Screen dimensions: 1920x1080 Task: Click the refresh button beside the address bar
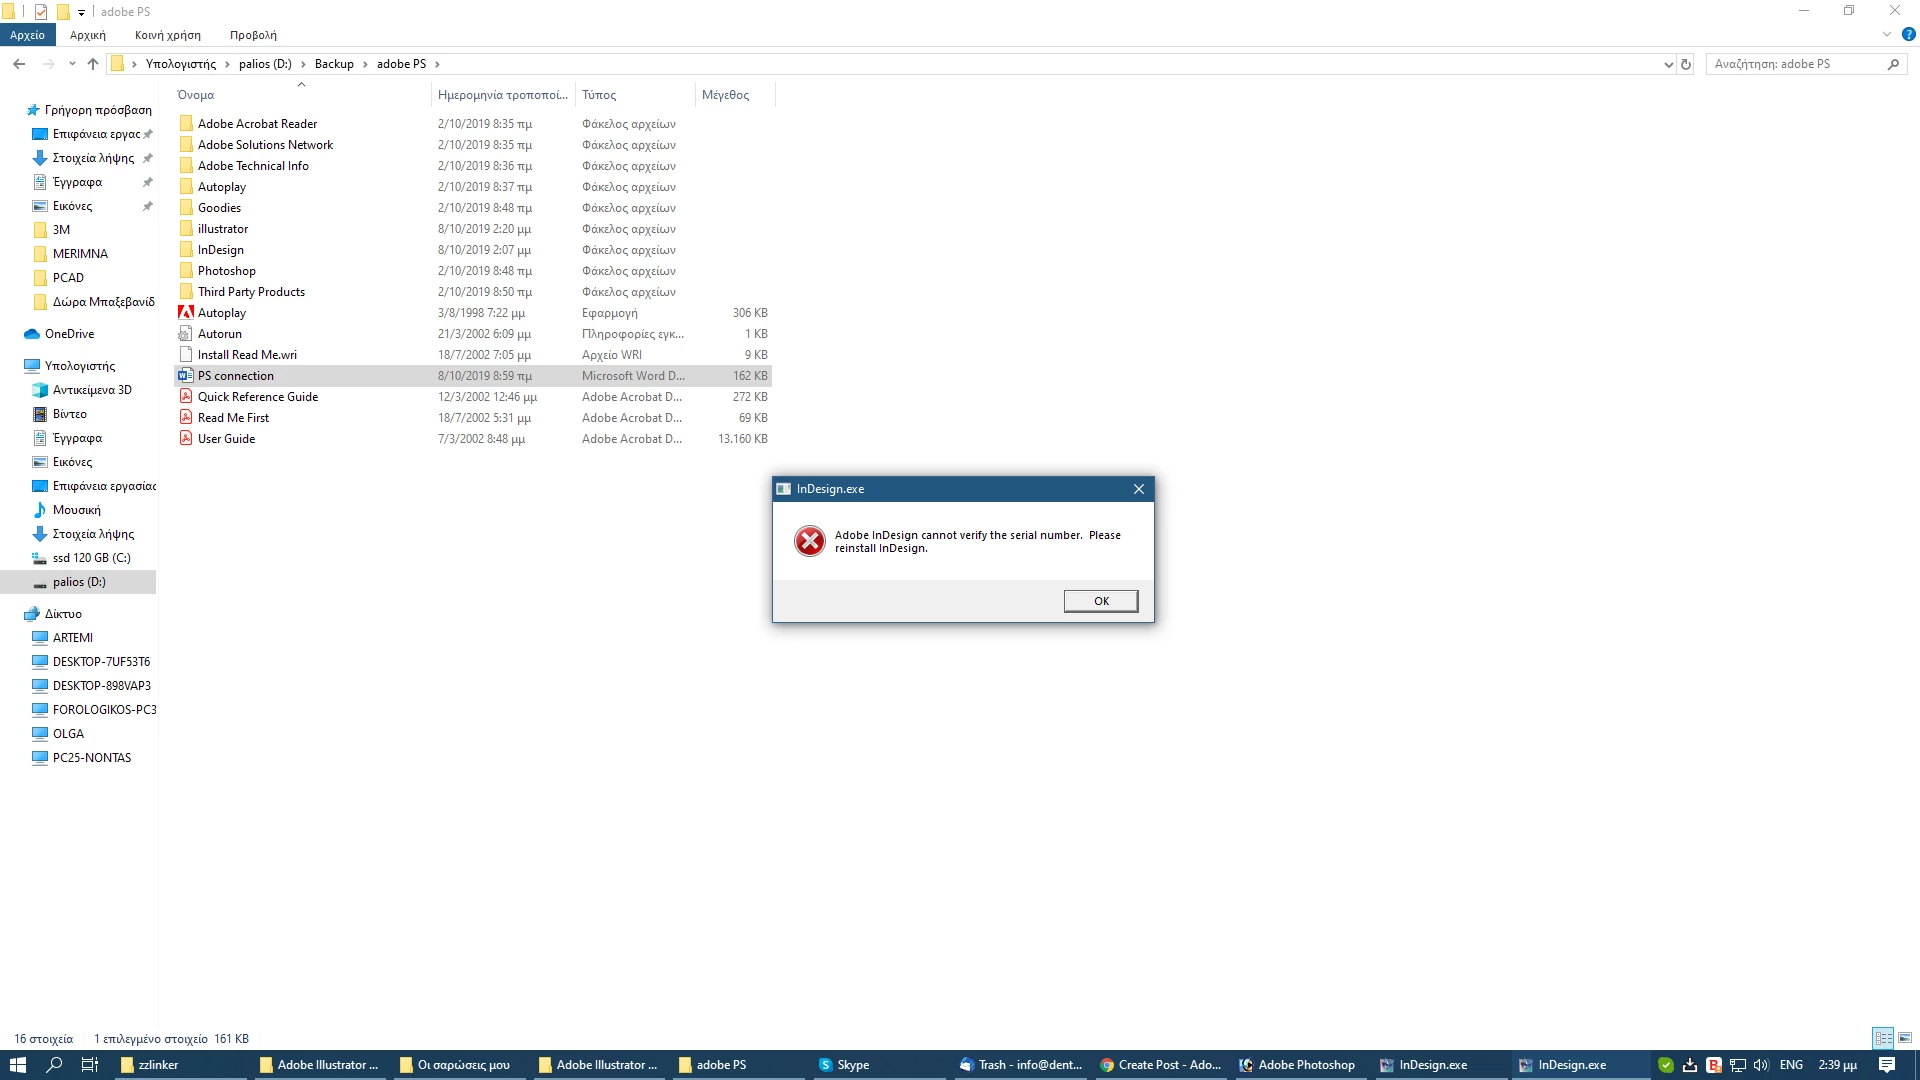coord(1686,64)
